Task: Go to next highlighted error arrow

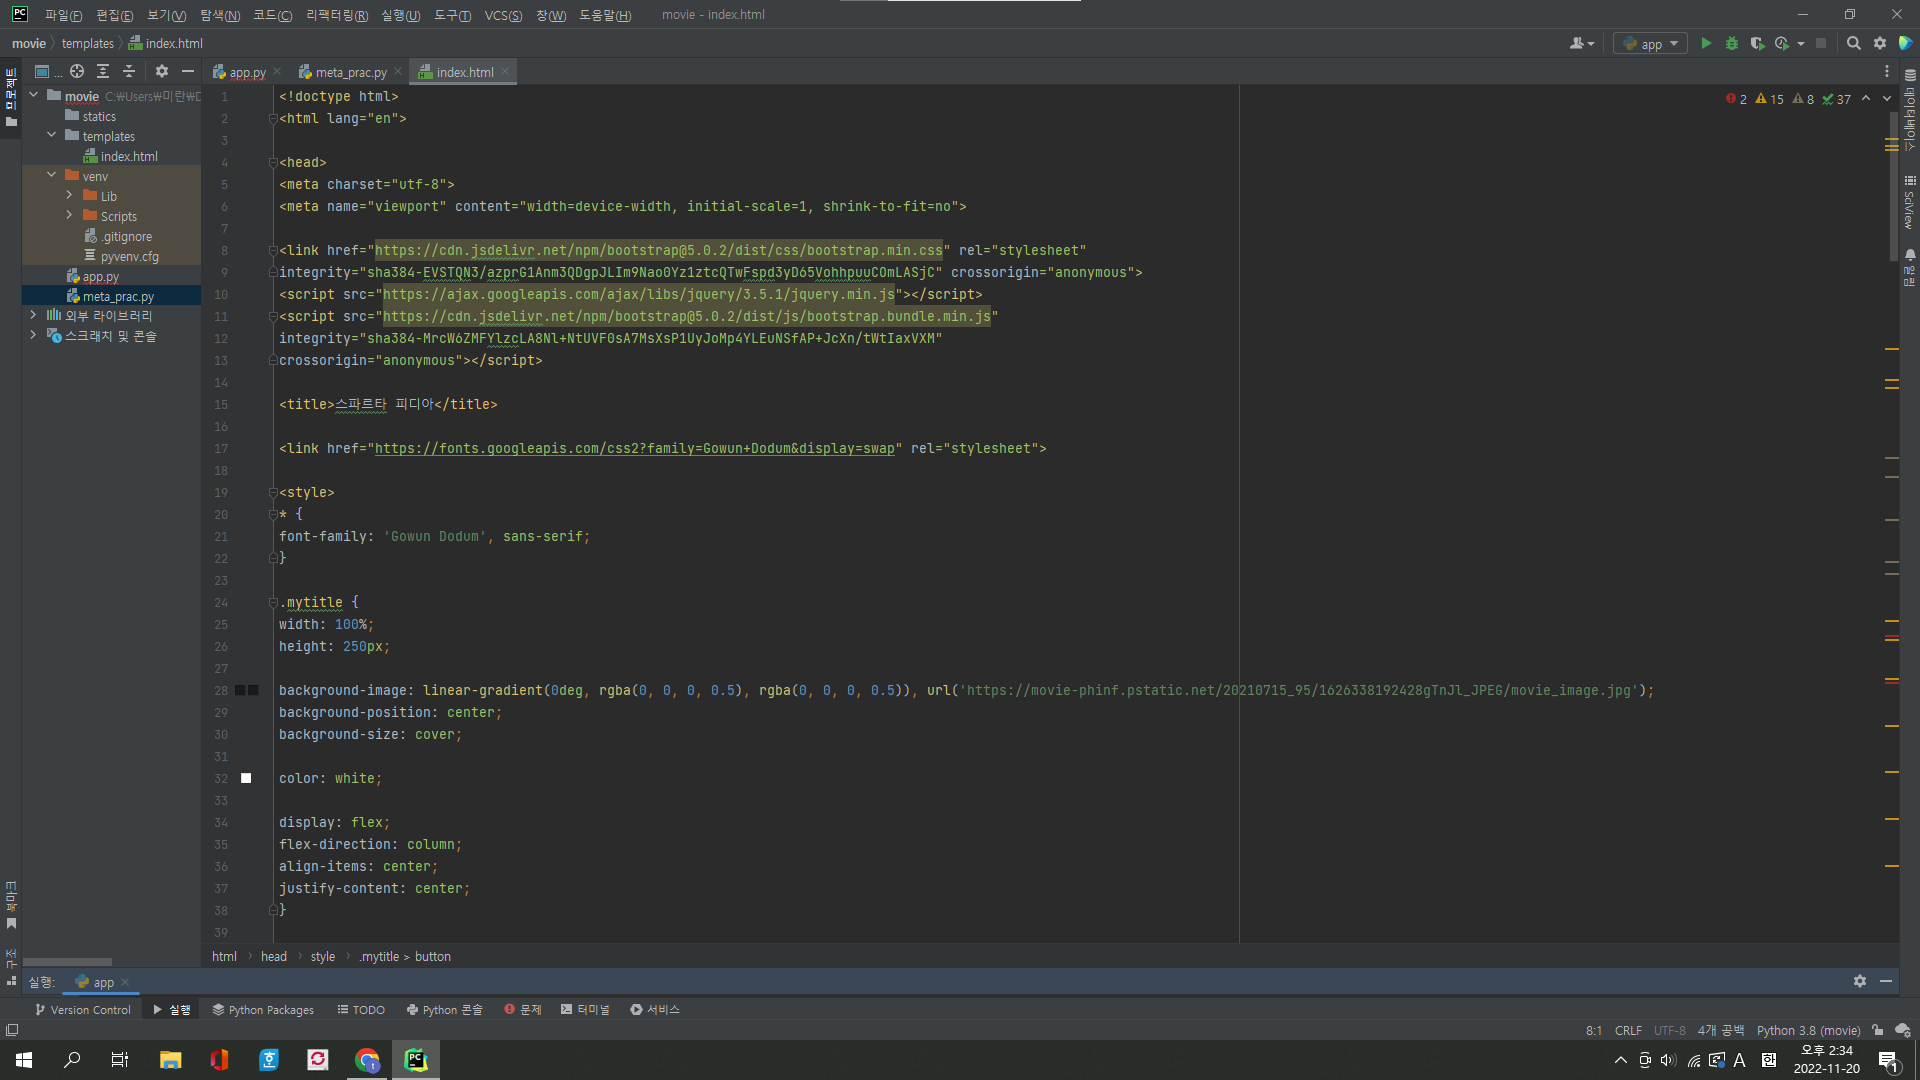Action: [1887, 99]
